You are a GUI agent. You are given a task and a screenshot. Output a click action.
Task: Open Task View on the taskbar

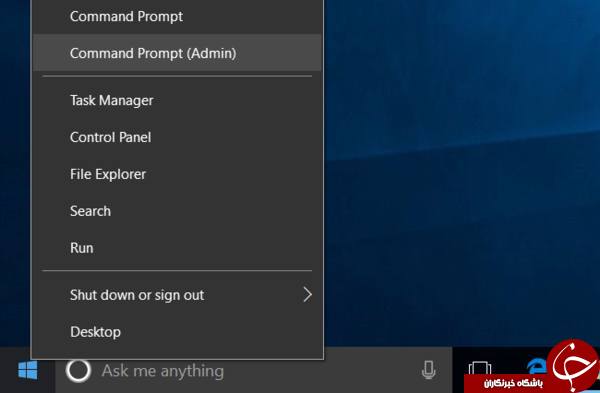(480, 369)
